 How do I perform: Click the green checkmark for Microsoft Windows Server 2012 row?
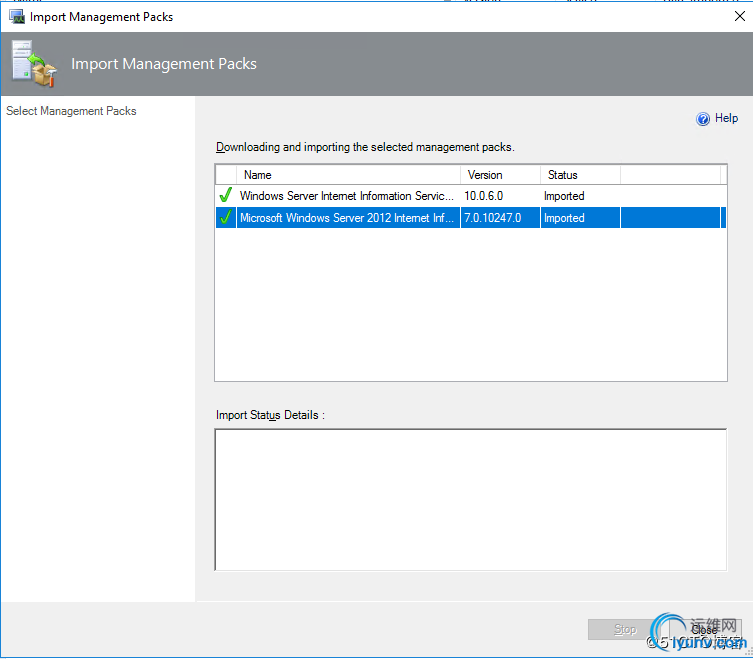click(x=226, y=217)
